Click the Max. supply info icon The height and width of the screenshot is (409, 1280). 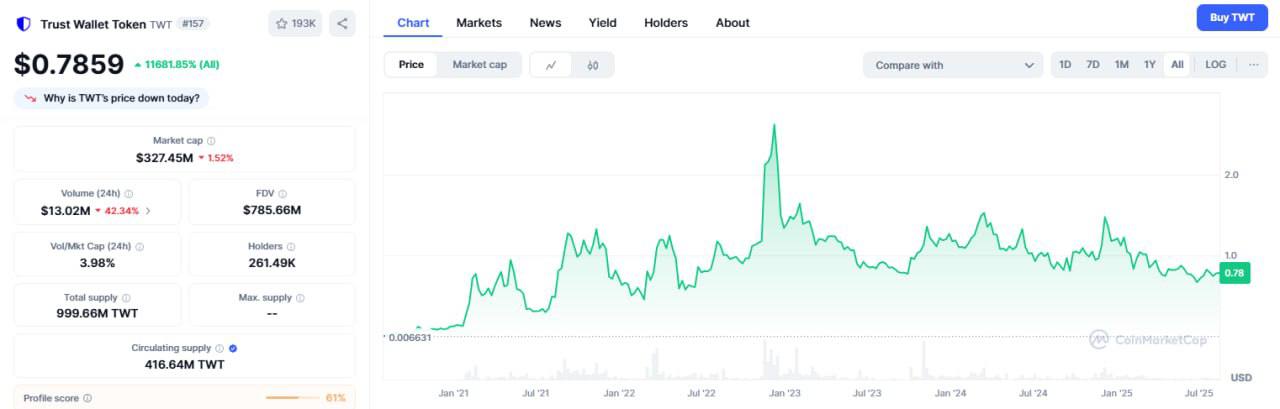click(x=301, y=298)
